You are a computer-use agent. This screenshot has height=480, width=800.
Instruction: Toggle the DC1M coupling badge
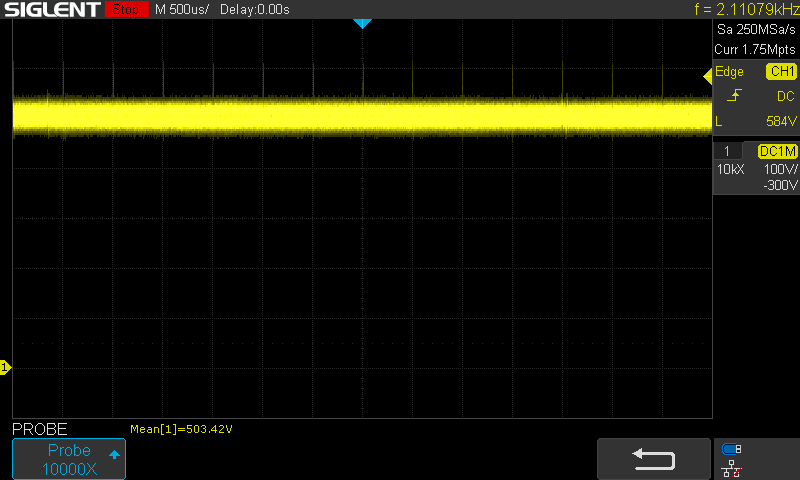(x=777, y=150)
